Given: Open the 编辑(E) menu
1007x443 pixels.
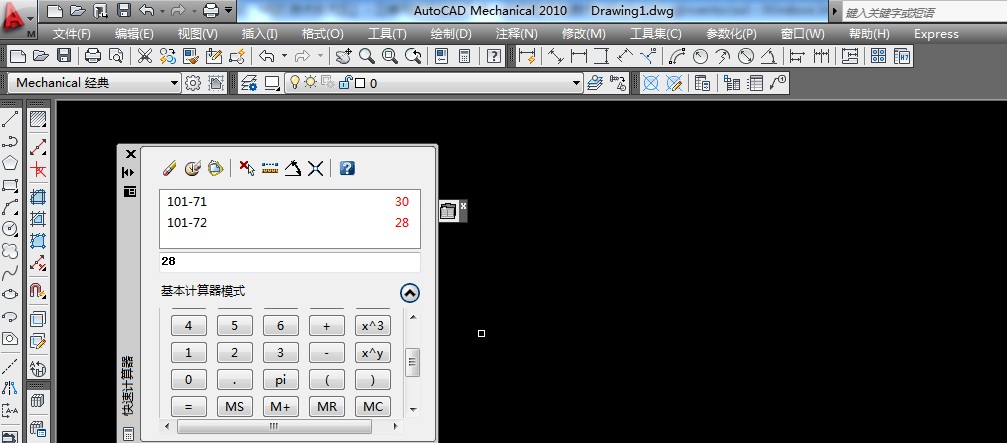Looking at the screenshot, I should click(134, 34).
